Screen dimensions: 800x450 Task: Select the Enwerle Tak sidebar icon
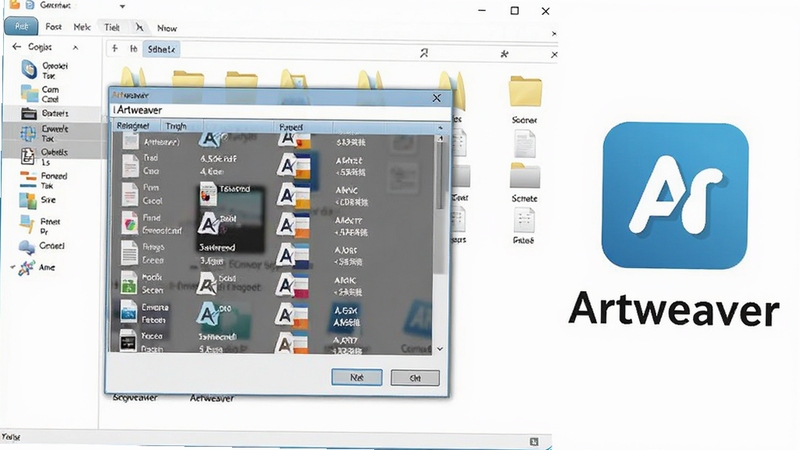pos(28,134)
